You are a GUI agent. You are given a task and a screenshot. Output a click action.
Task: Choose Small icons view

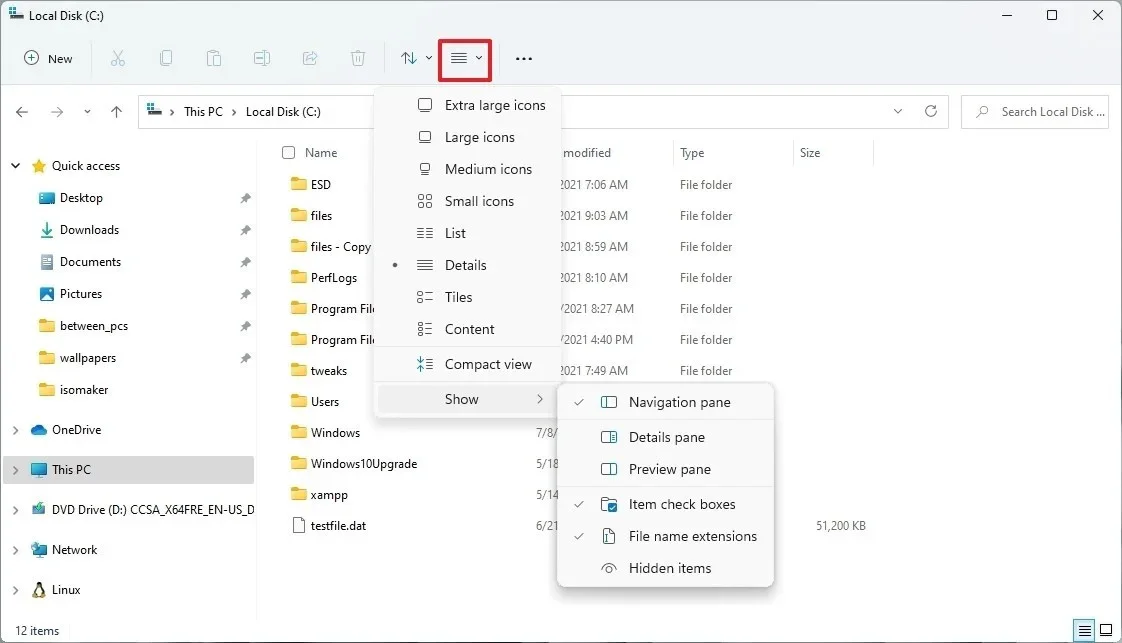[x=467, y=202]
